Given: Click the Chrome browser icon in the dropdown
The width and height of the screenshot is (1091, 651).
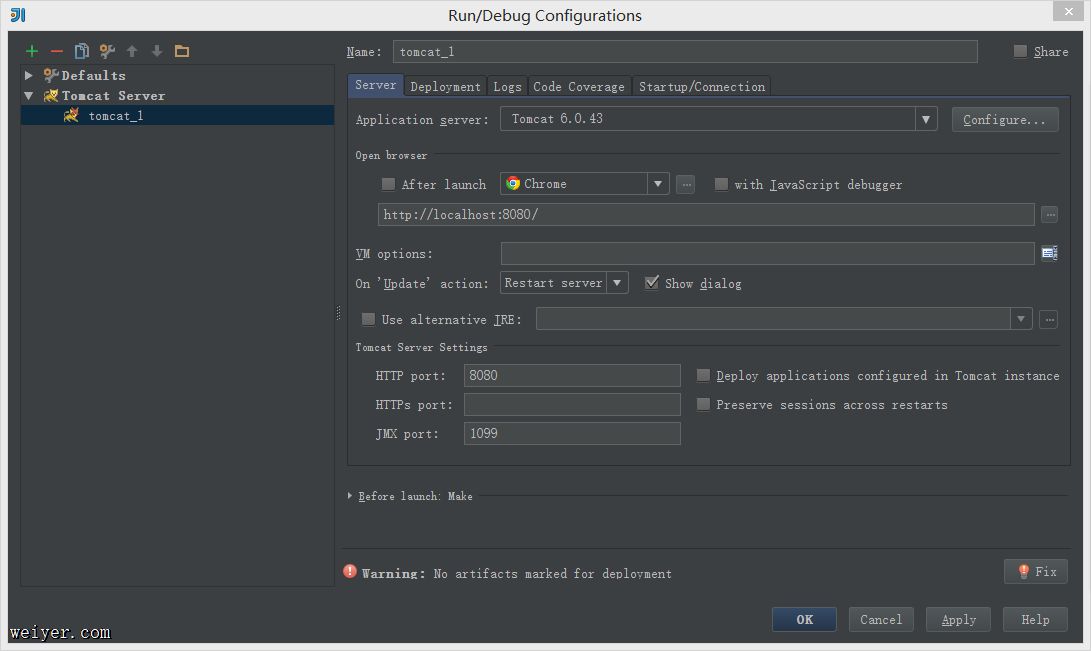Looking at the screenshot, I should 513,184.
